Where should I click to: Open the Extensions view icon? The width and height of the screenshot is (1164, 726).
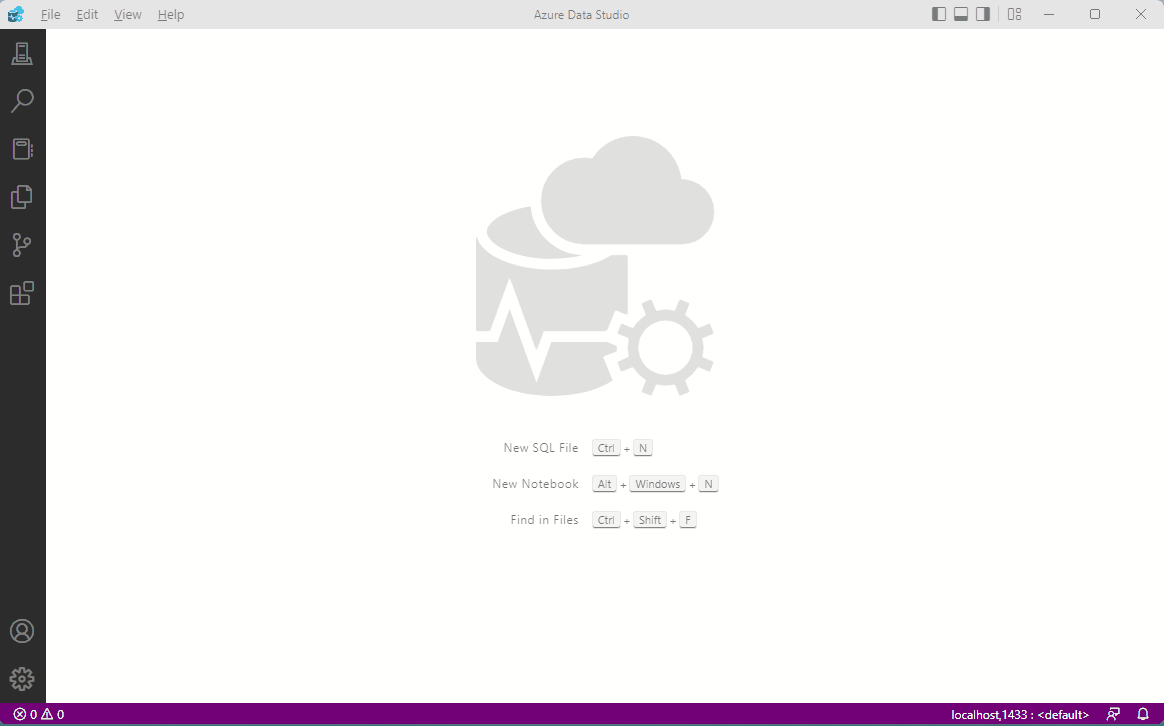point(22,293)
